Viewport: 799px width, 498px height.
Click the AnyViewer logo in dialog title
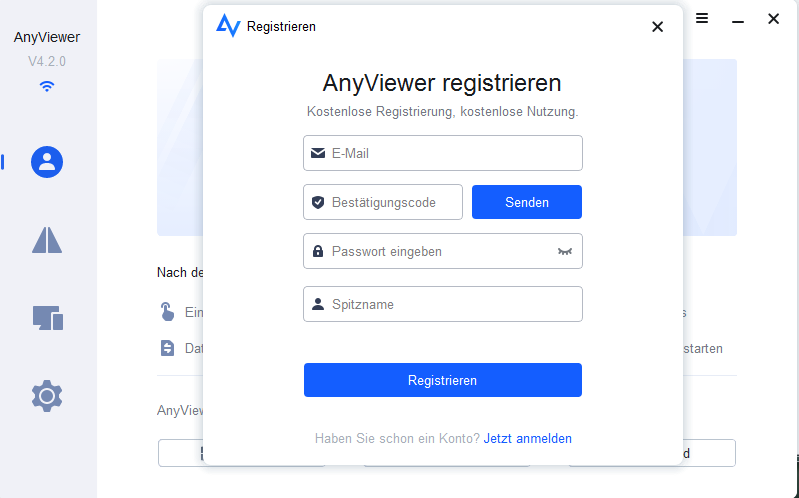pyautogui.click(x=228, y=26)
